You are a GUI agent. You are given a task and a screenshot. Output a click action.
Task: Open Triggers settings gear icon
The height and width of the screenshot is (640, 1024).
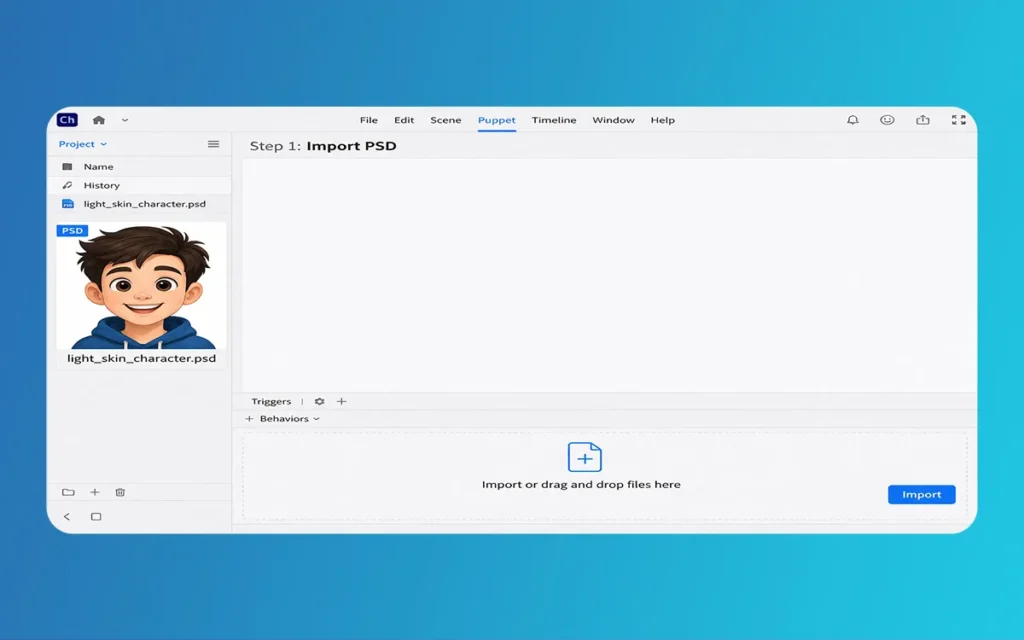tap(319, 401)
